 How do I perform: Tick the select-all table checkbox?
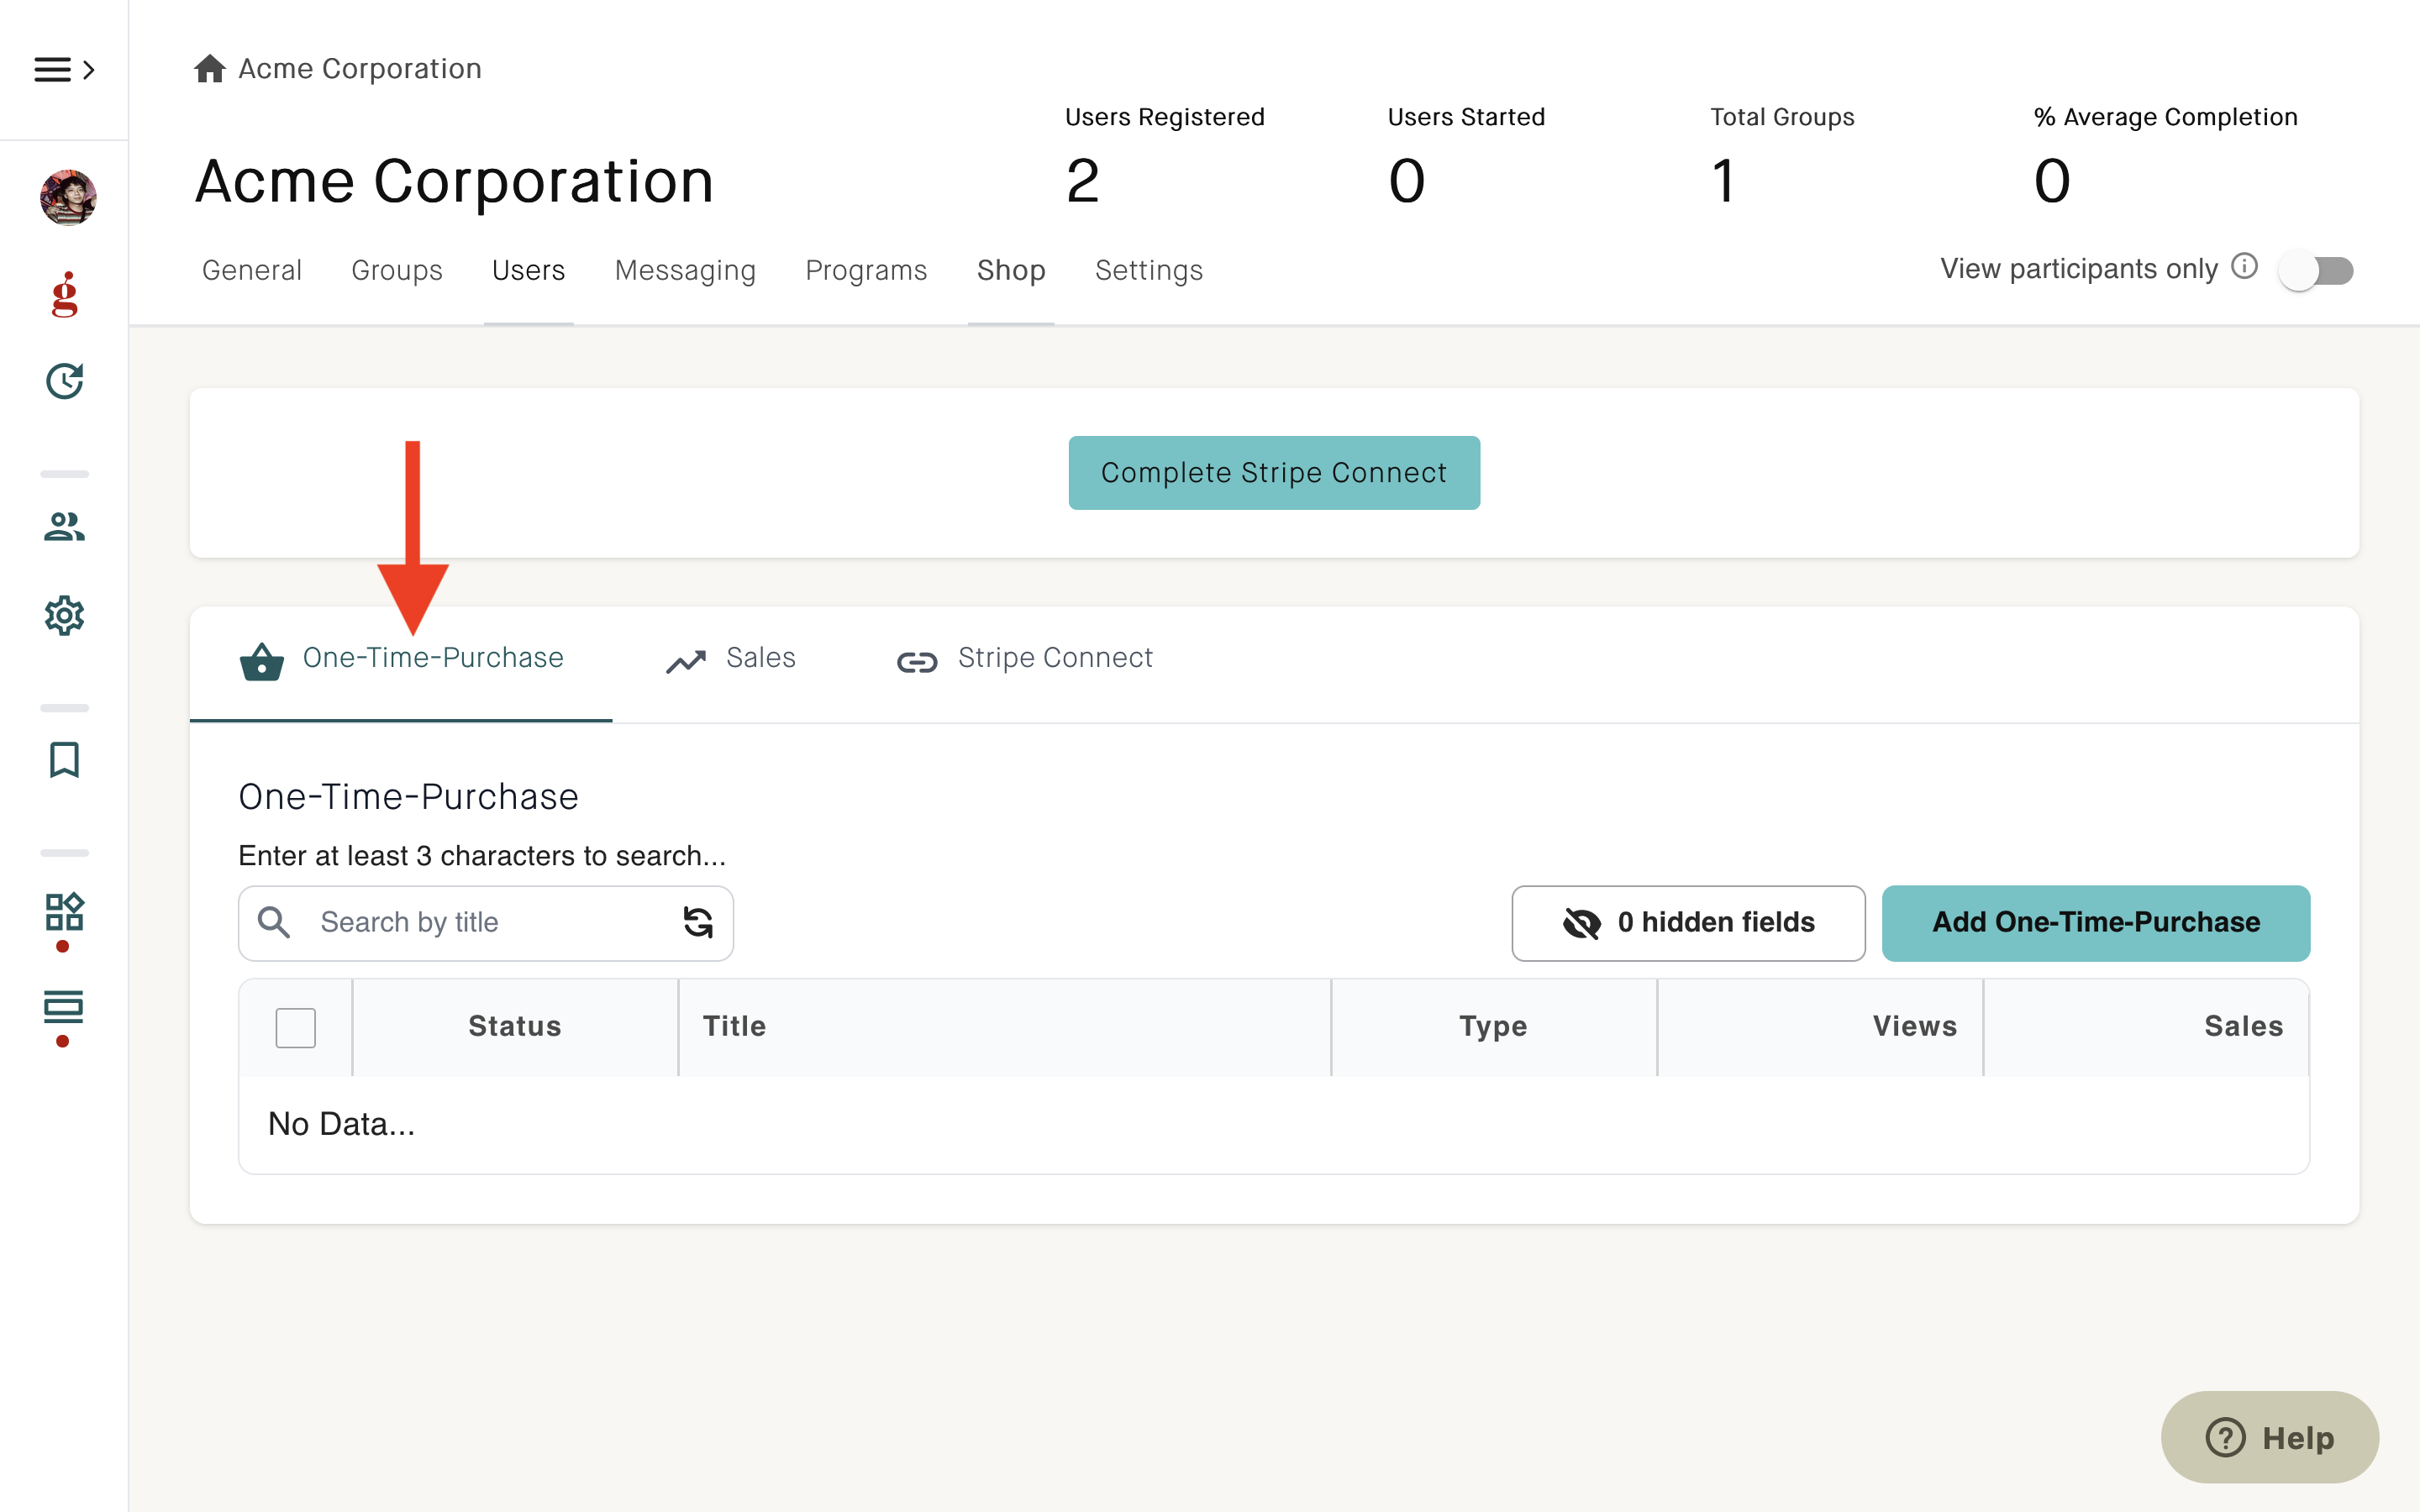tap(296, 1027)
